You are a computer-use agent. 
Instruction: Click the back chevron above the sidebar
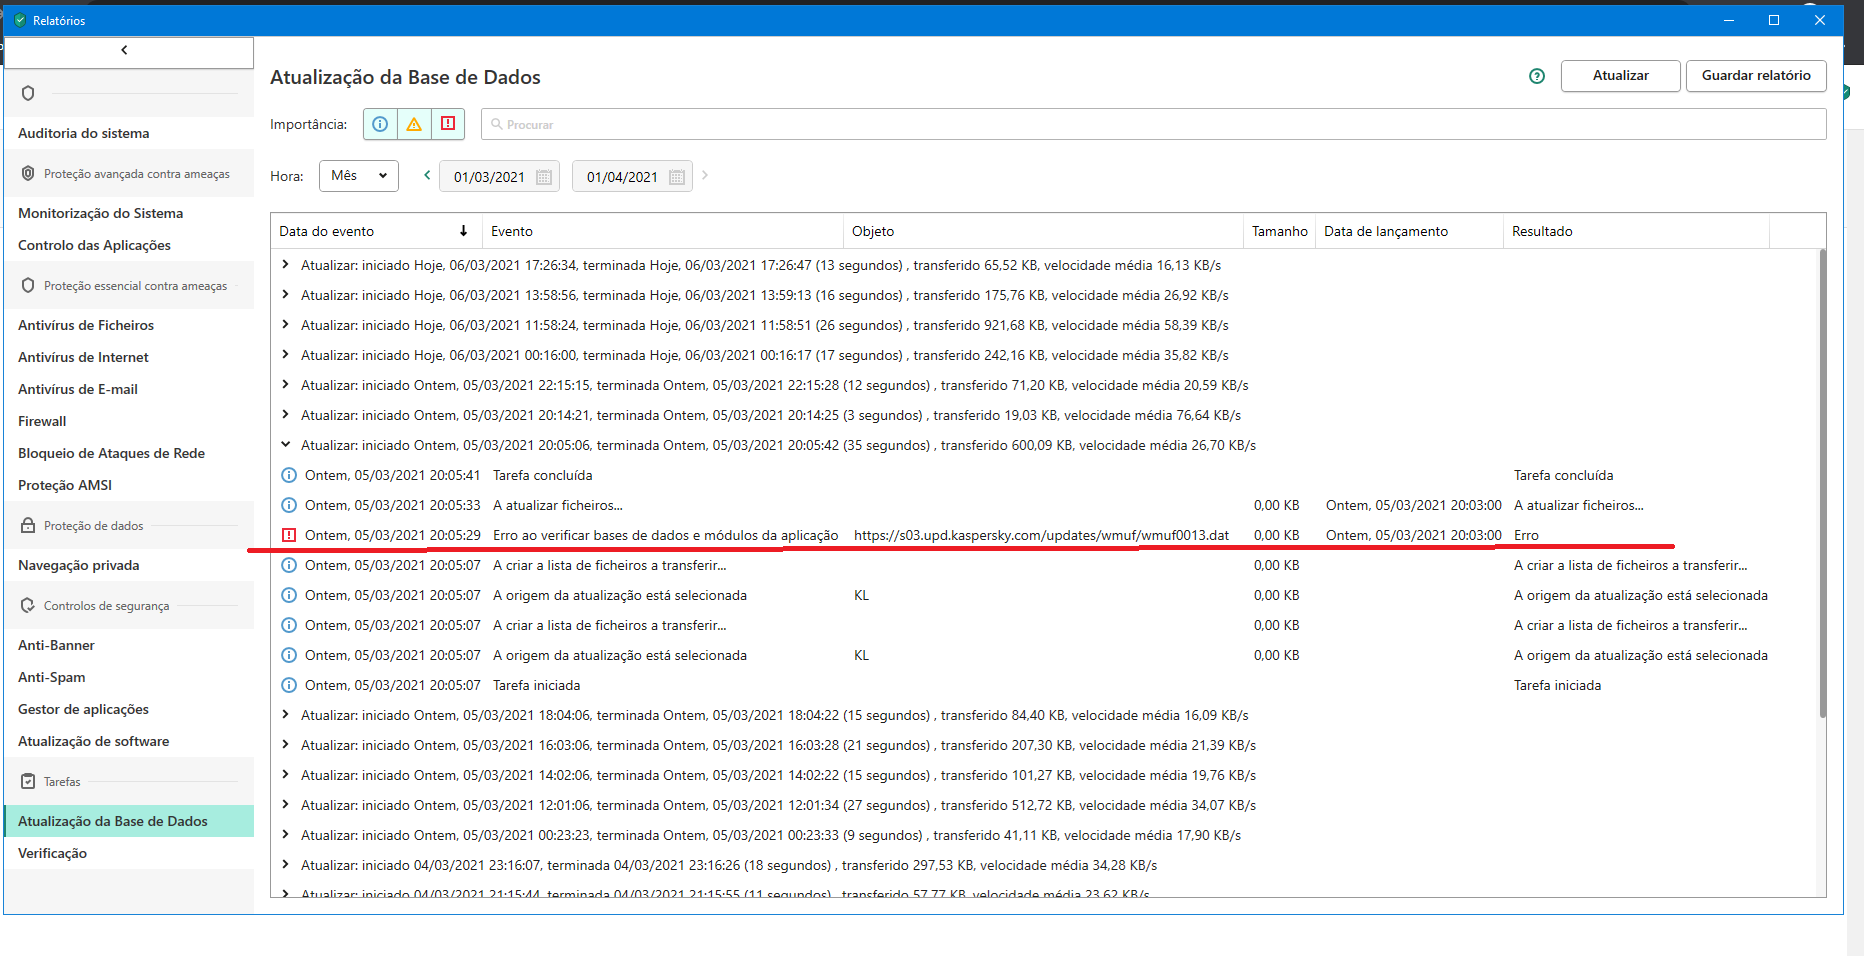click(125, 50)
